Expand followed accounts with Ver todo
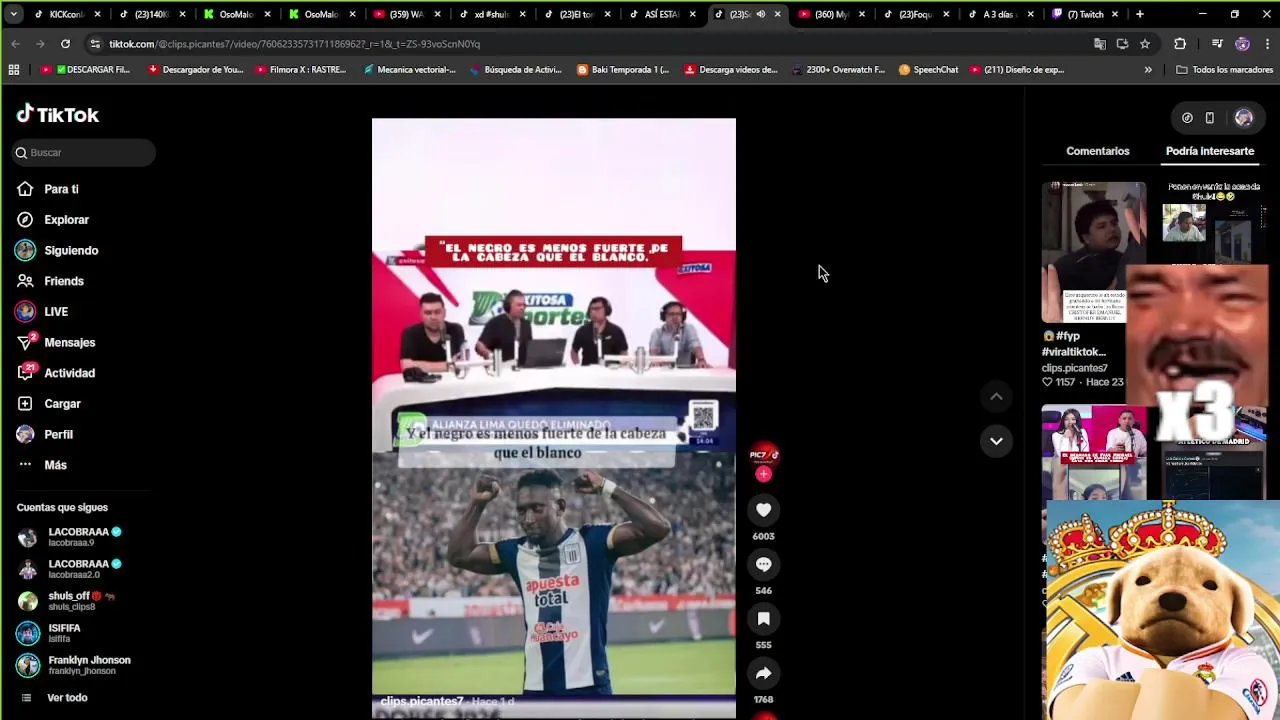This screenshot has height=720, width=1280. pyautogui.click(x=53, y=698)
